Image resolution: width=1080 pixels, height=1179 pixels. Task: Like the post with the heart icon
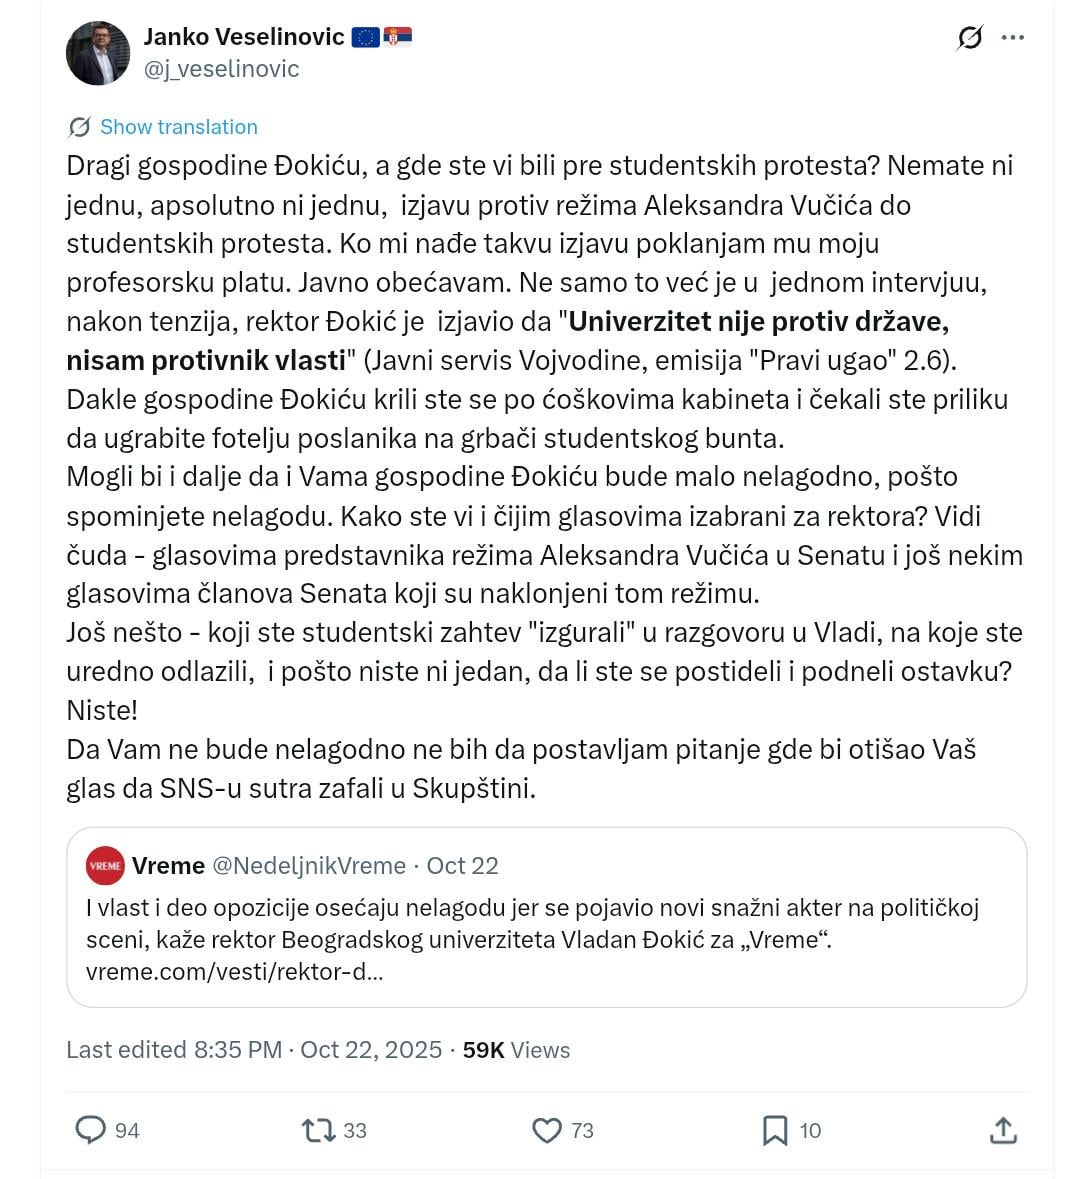tap(547, 1130)
